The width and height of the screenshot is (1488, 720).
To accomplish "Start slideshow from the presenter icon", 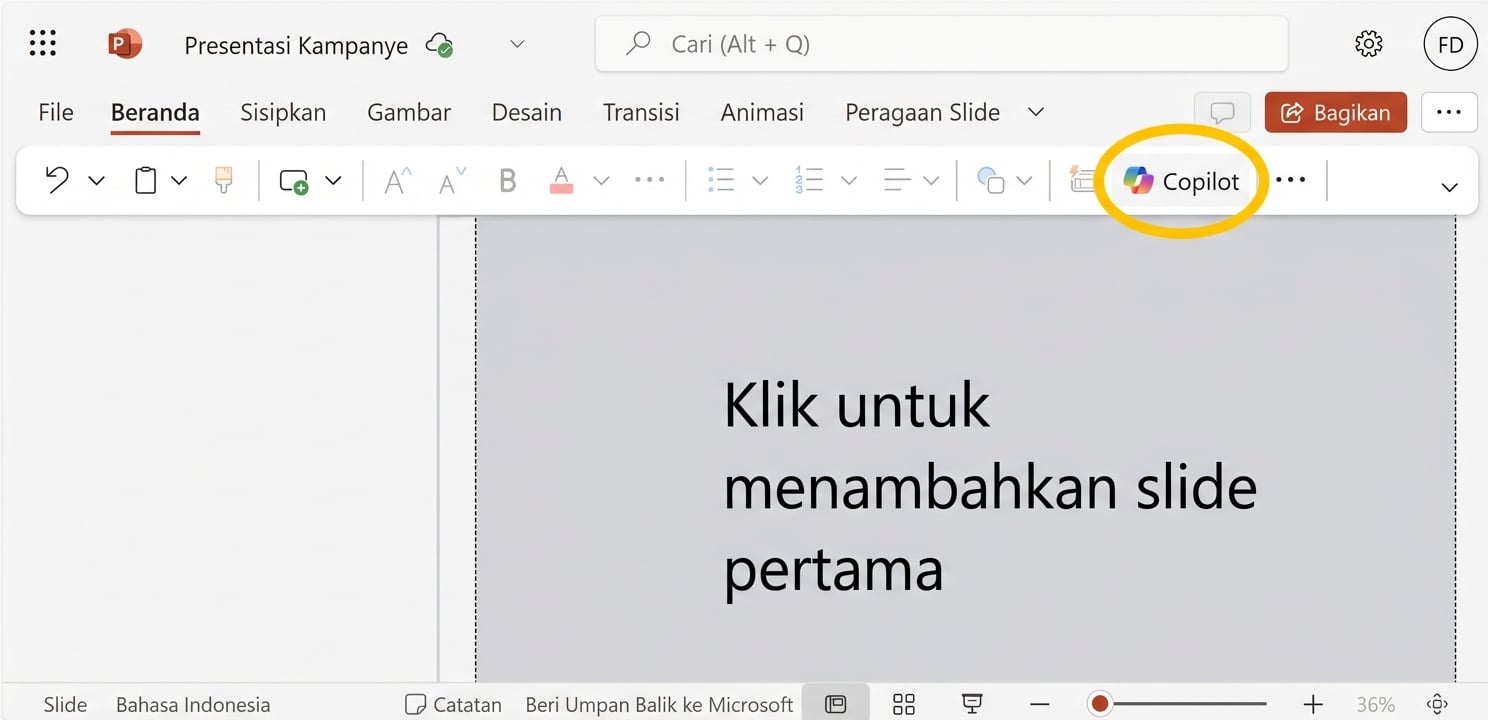I will tap(971, 704).
